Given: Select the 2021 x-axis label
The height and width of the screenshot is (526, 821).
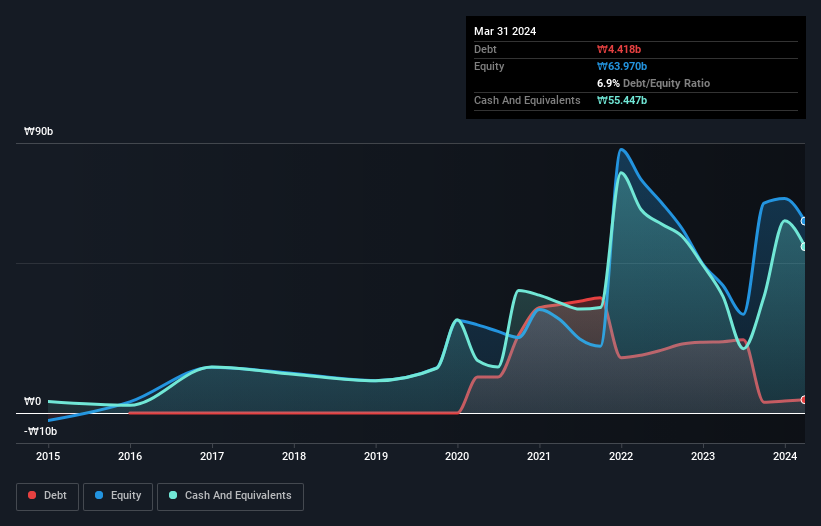Looking at the screenshot, I should click(539, 456).
